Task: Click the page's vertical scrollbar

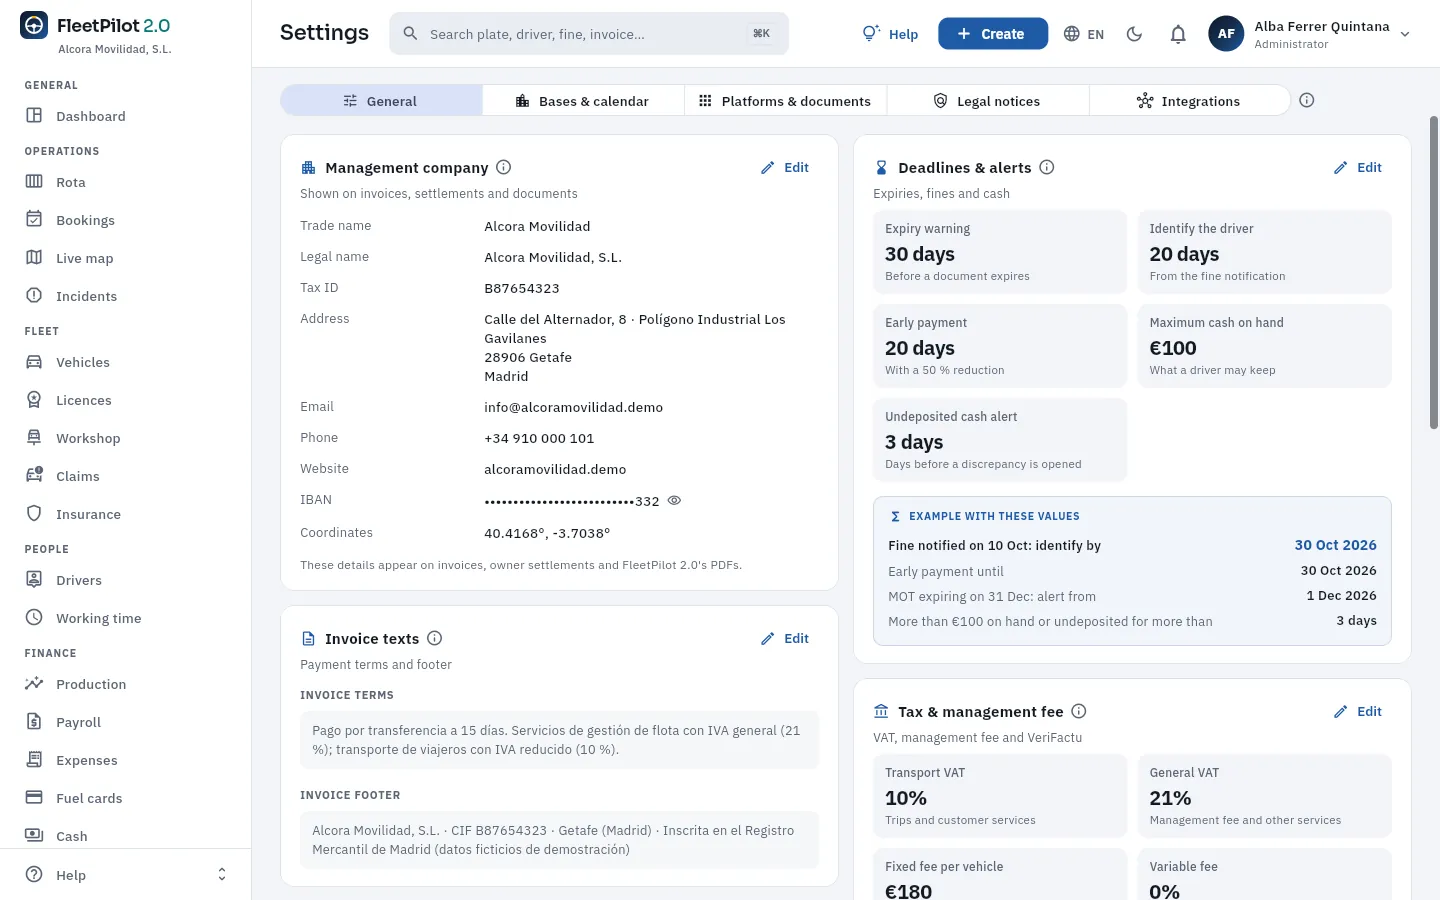Action: 1434,272
